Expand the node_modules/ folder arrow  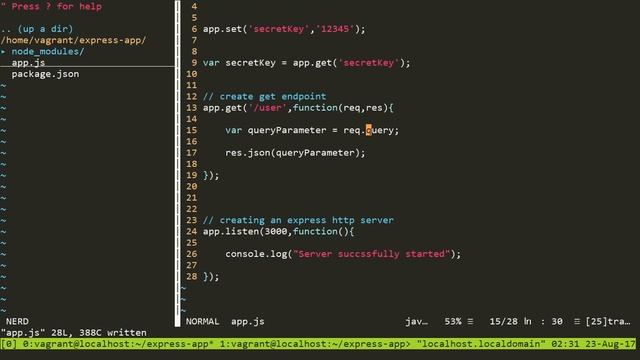[x=3, y=51]
